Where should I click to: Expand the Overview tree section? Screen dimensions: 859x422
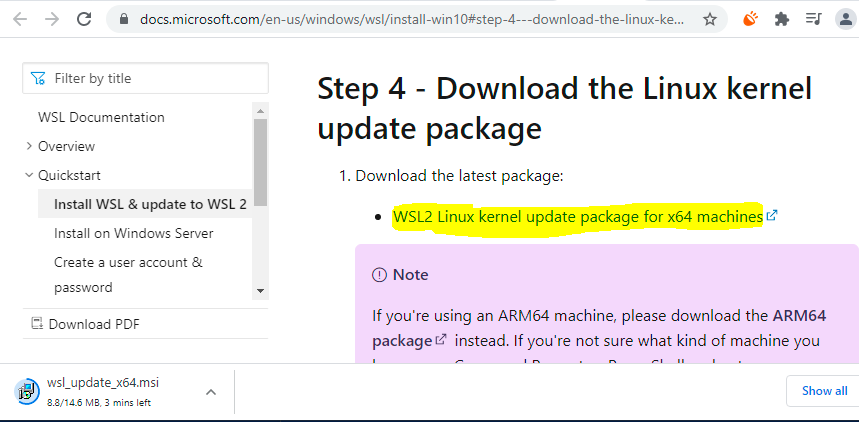coord(29,146)
